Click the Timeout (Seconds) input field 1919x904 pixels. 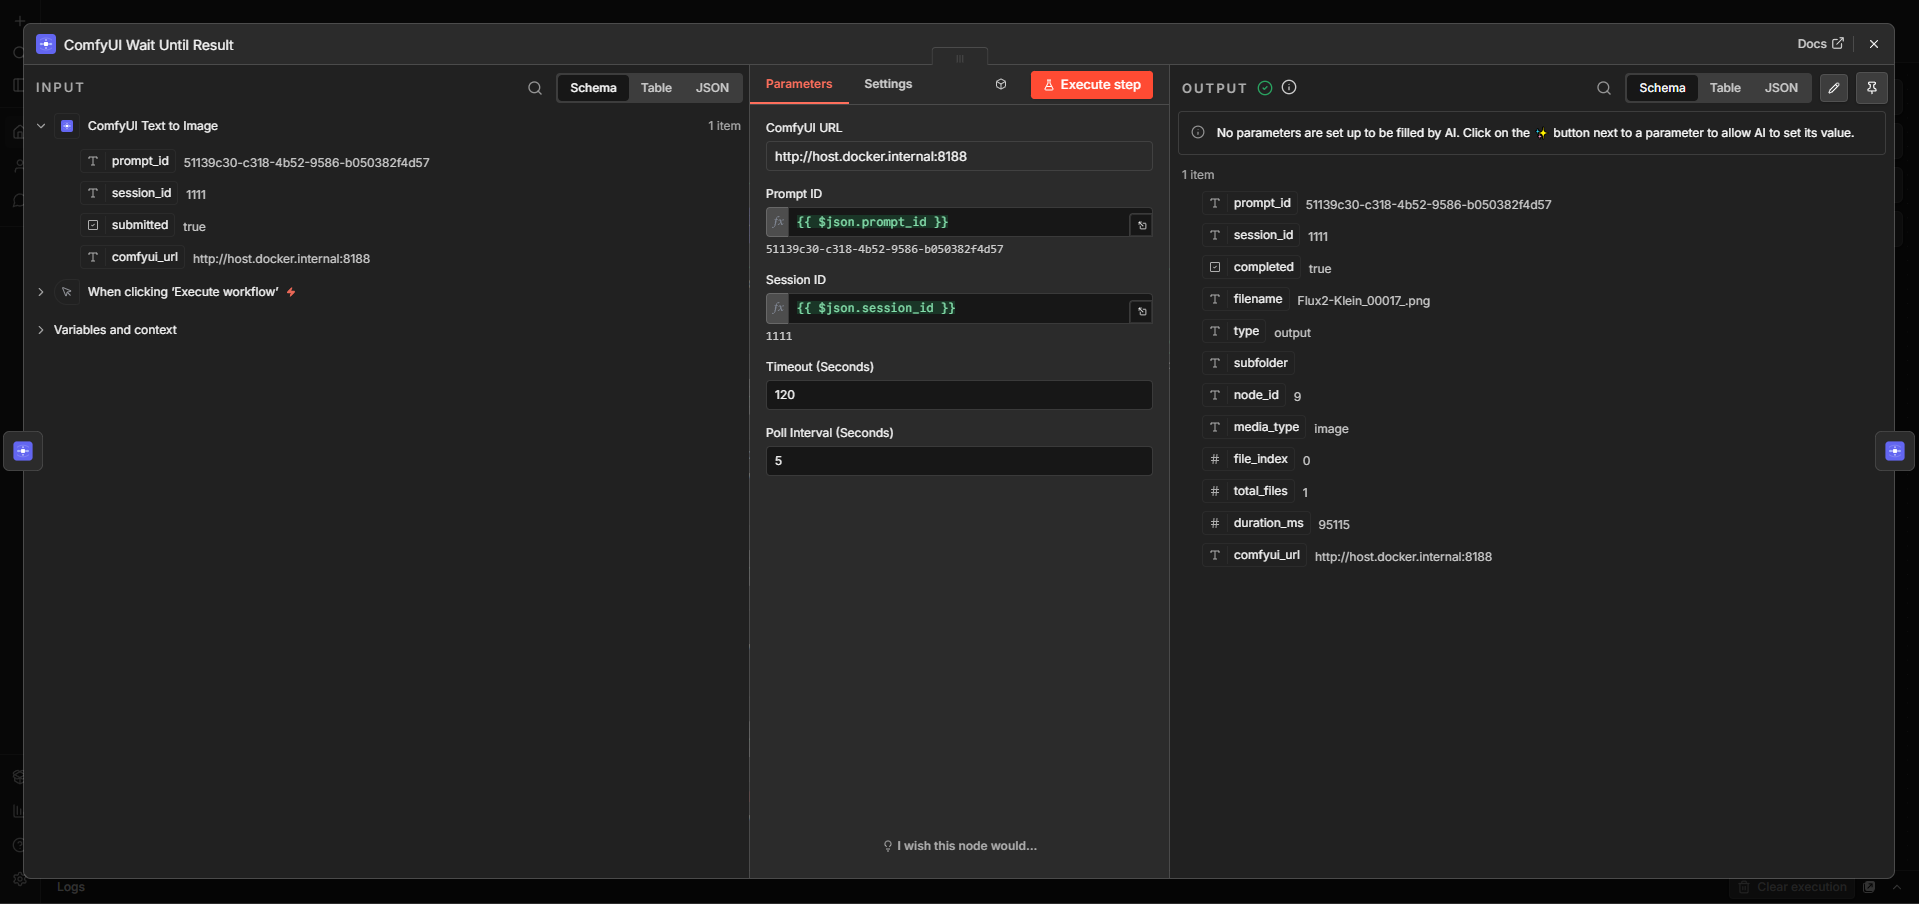tap(958, 395)
